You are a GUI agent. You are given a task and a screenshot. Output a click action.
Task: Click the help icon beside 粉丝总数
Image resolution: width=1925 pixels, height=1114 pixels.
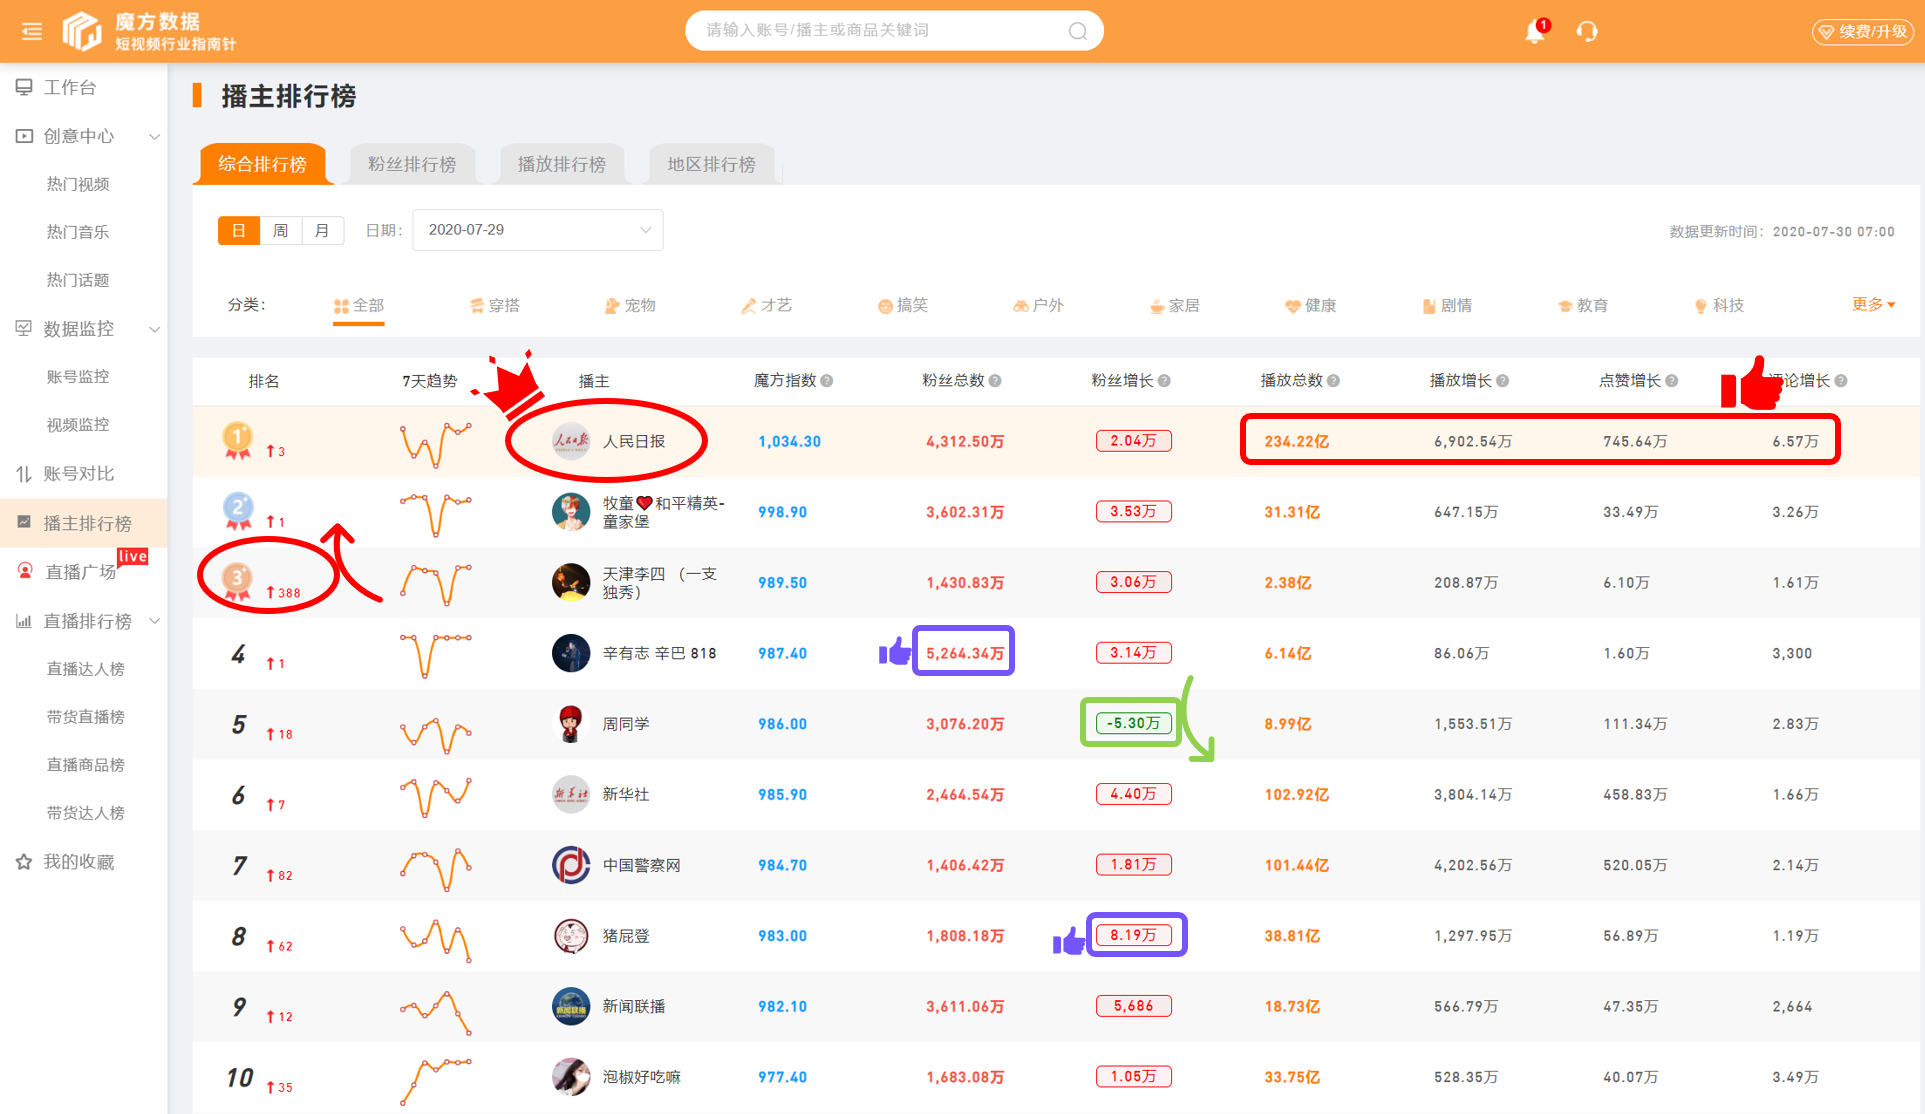click(995, 381)
